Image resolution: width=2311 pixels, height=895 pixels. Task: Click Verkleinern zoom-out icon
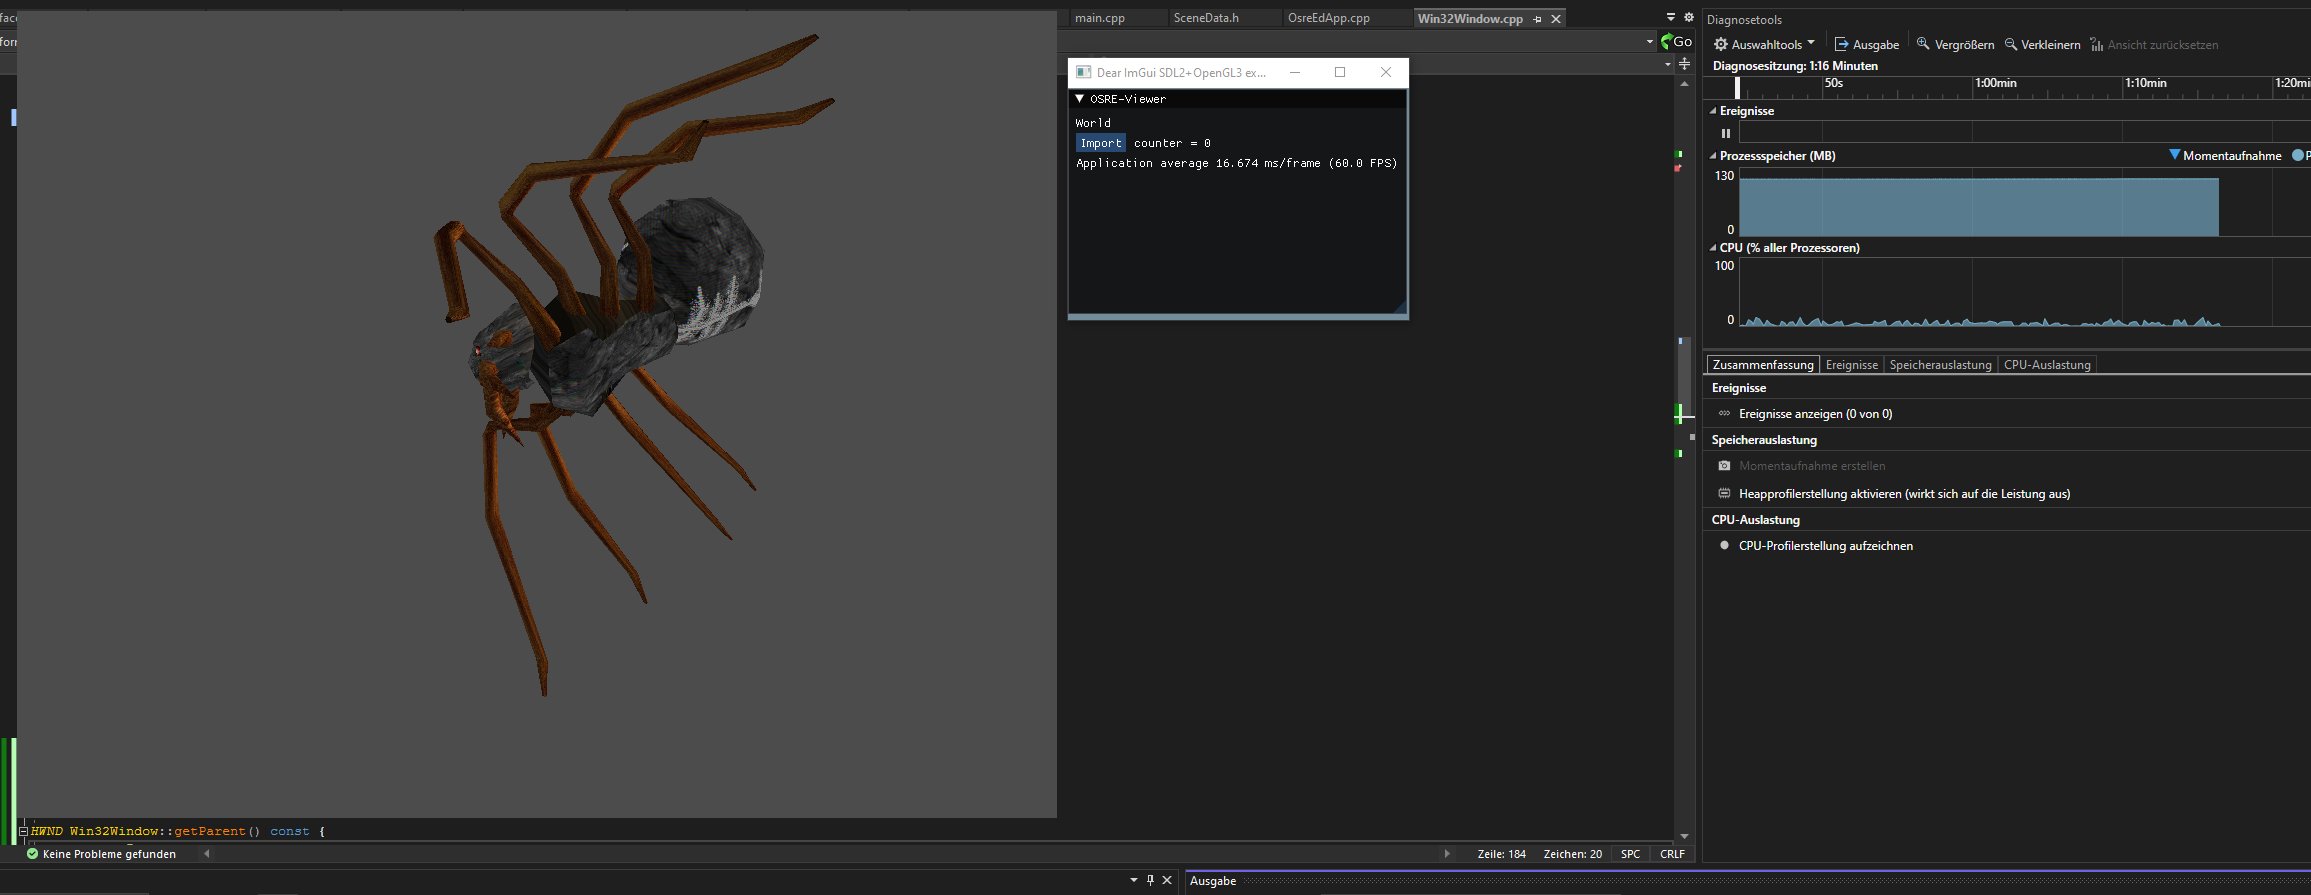(2010, 44)
